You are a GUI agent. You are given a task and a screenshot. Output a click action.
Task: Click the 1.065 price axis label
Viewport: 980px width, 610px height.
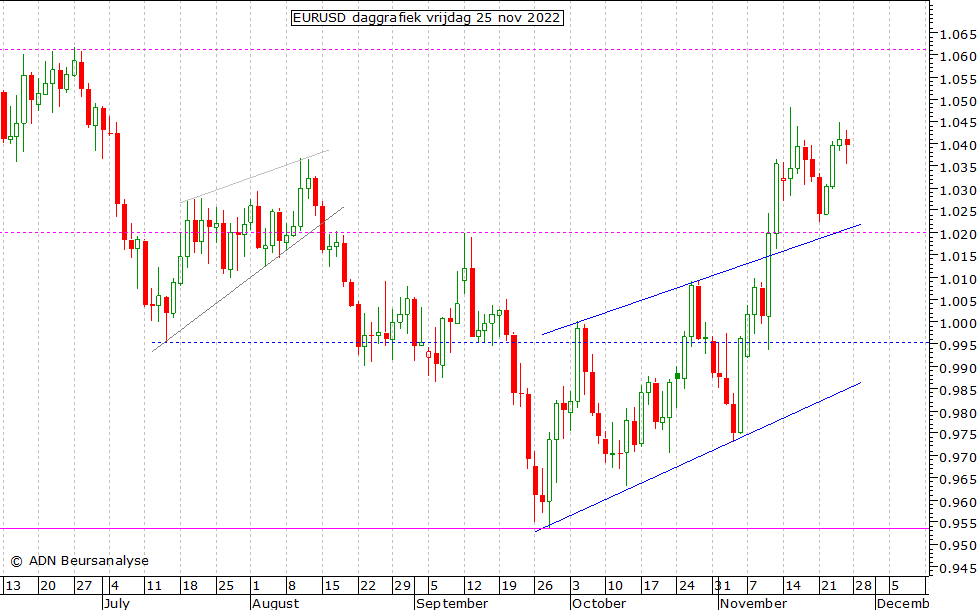coord(958,34)
